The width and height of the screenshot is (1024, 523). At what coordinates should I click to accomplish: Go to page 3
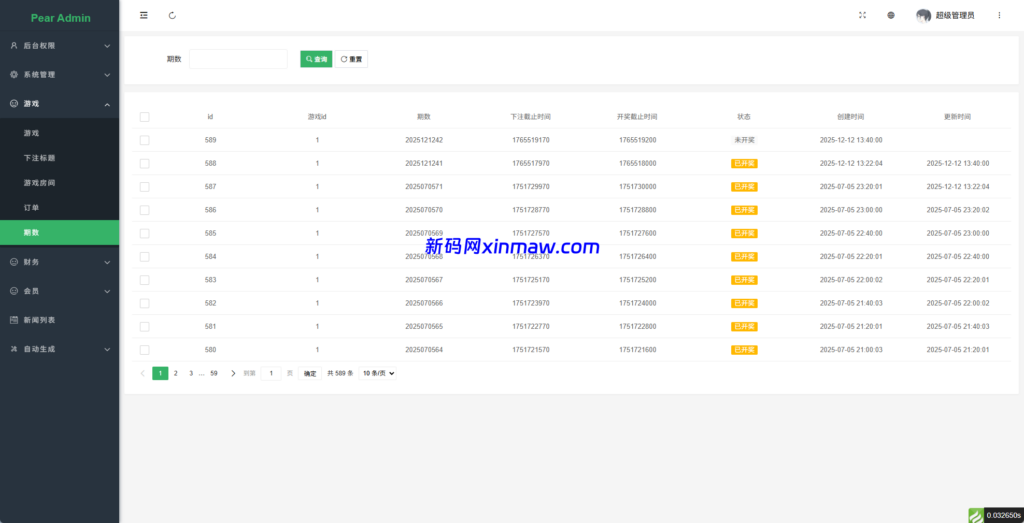(191, 373)
